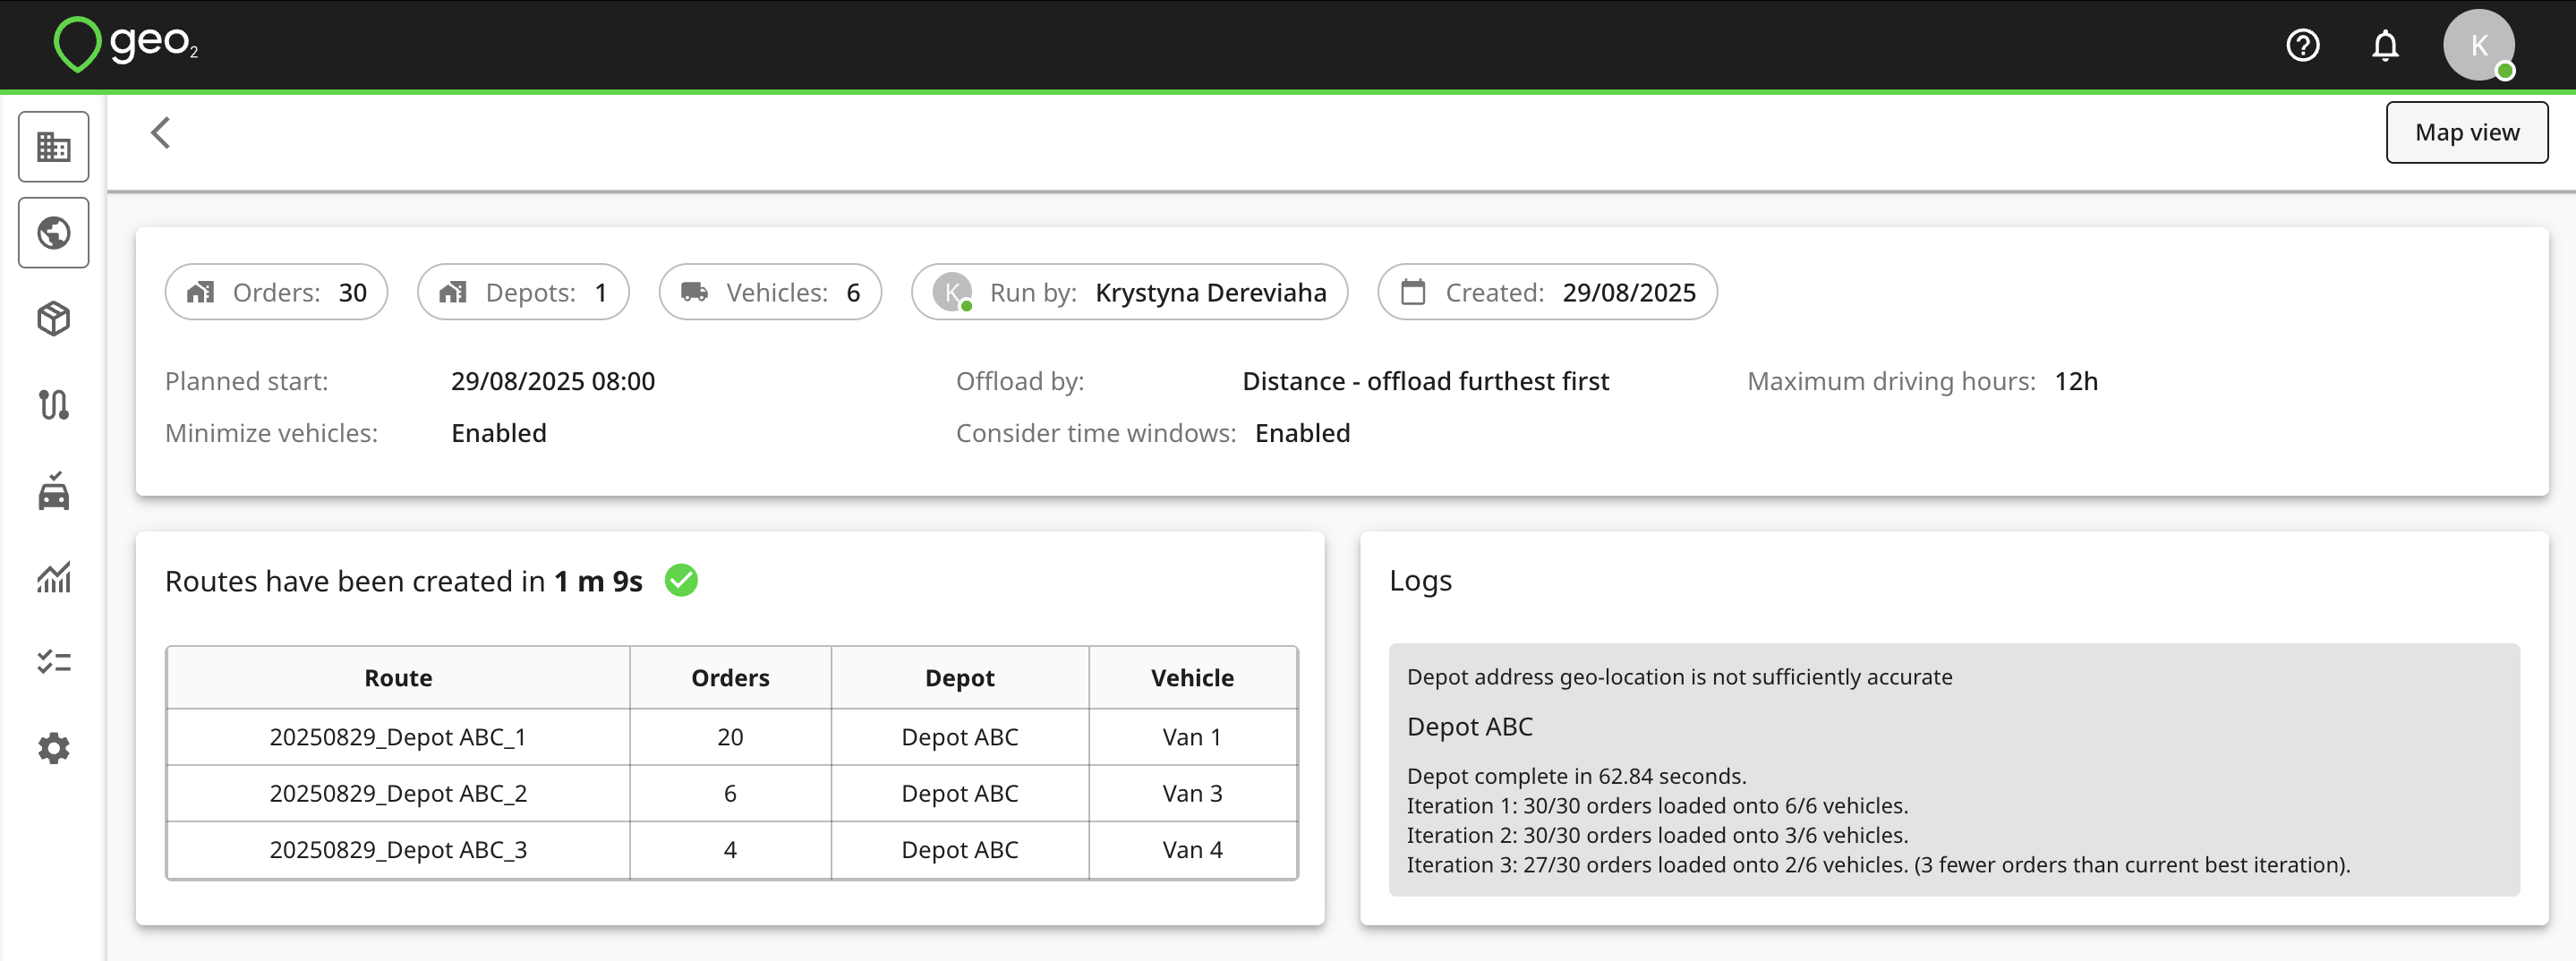Open the help question mark icon
This screenshot has height=961, width=2576.
[2302, 45]
